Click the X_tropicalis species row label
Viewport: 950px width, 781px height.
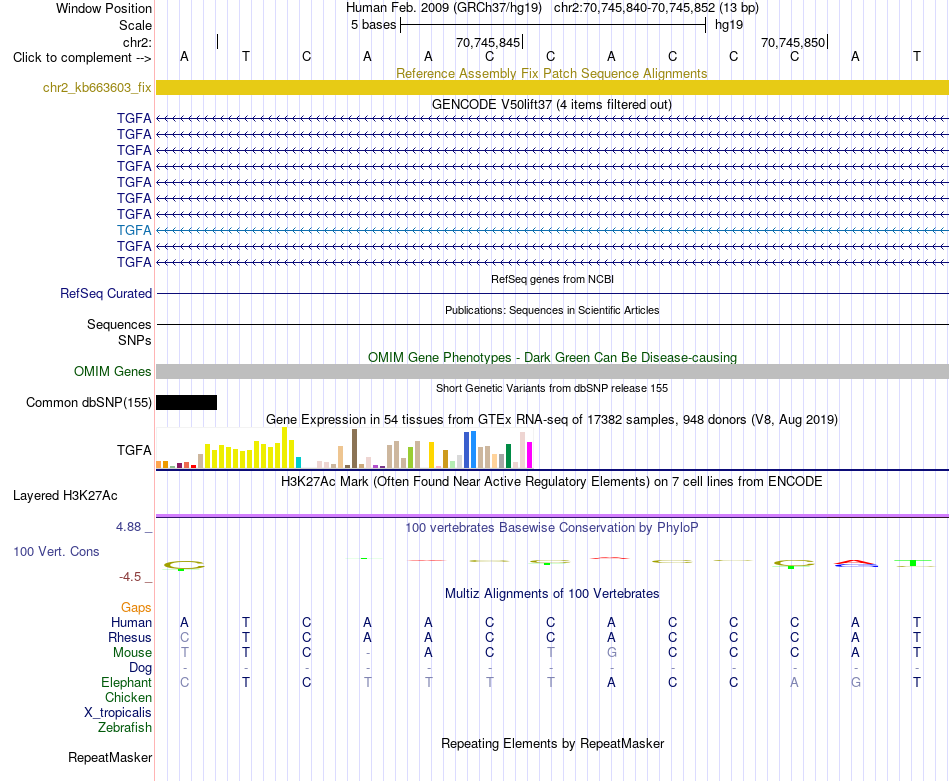coord(118,713)
